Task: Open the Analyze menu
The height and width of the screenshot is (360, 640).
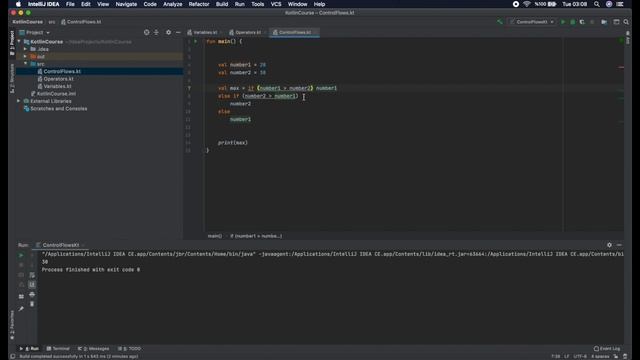Action: click(172, 4)
